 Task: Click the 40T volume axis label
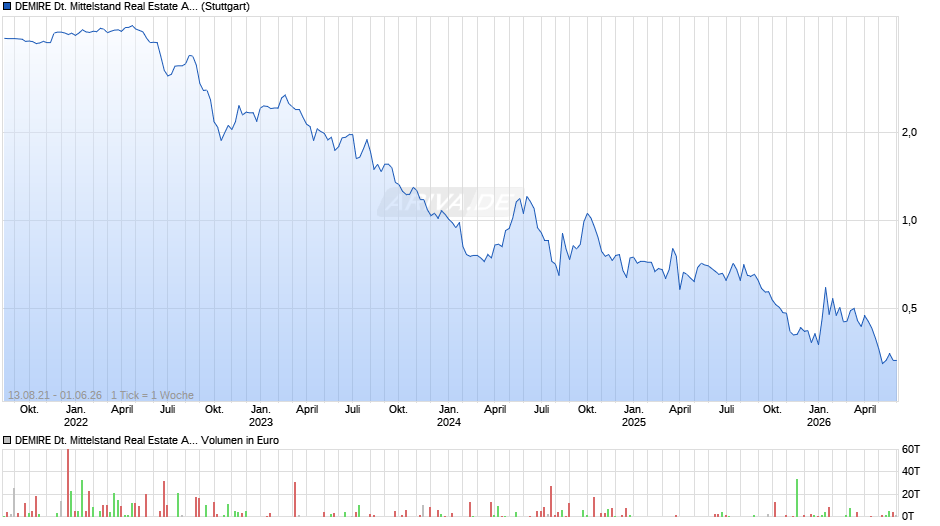click(x=911, y=471)
